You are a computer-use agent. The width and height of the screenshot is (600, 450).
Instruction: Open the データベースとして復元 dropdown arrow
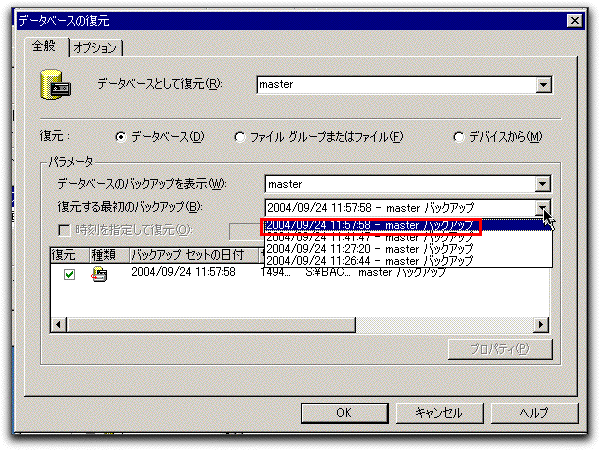[543, 85]
